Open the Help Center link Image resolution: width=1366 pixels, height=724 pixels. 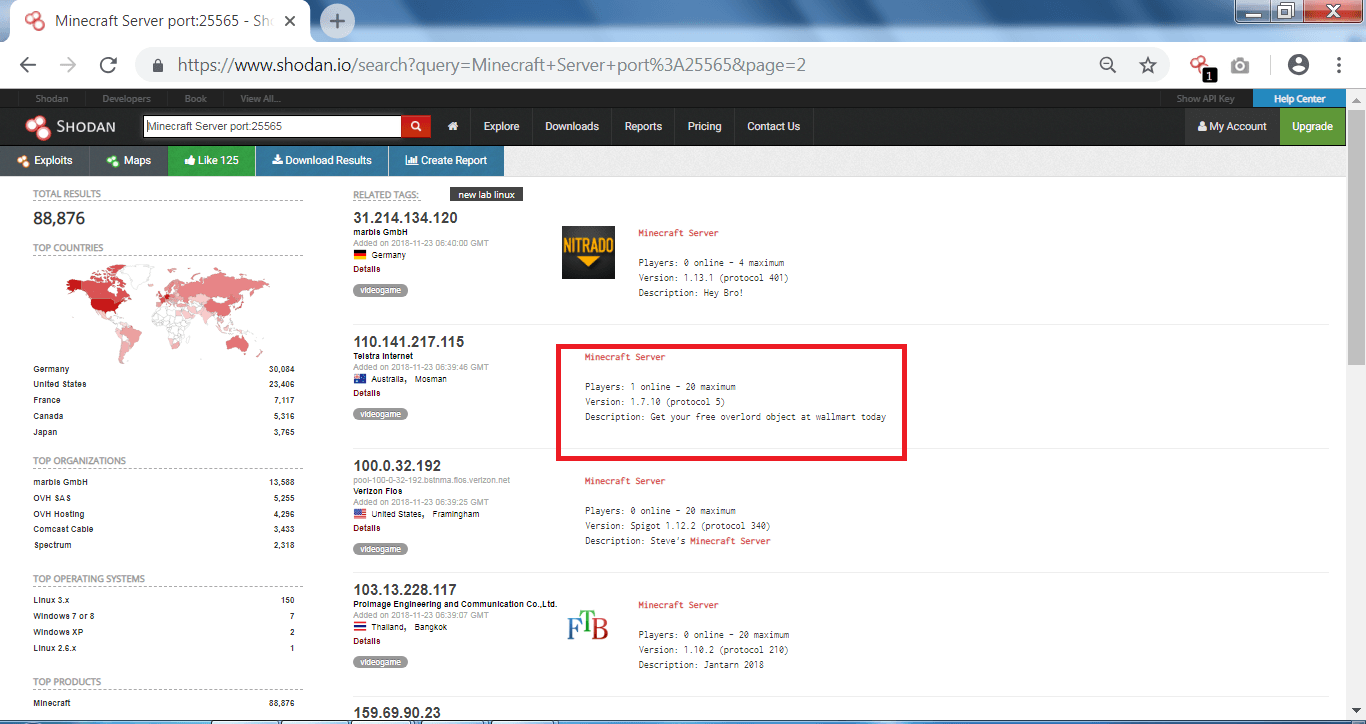tap(1299, 99)
